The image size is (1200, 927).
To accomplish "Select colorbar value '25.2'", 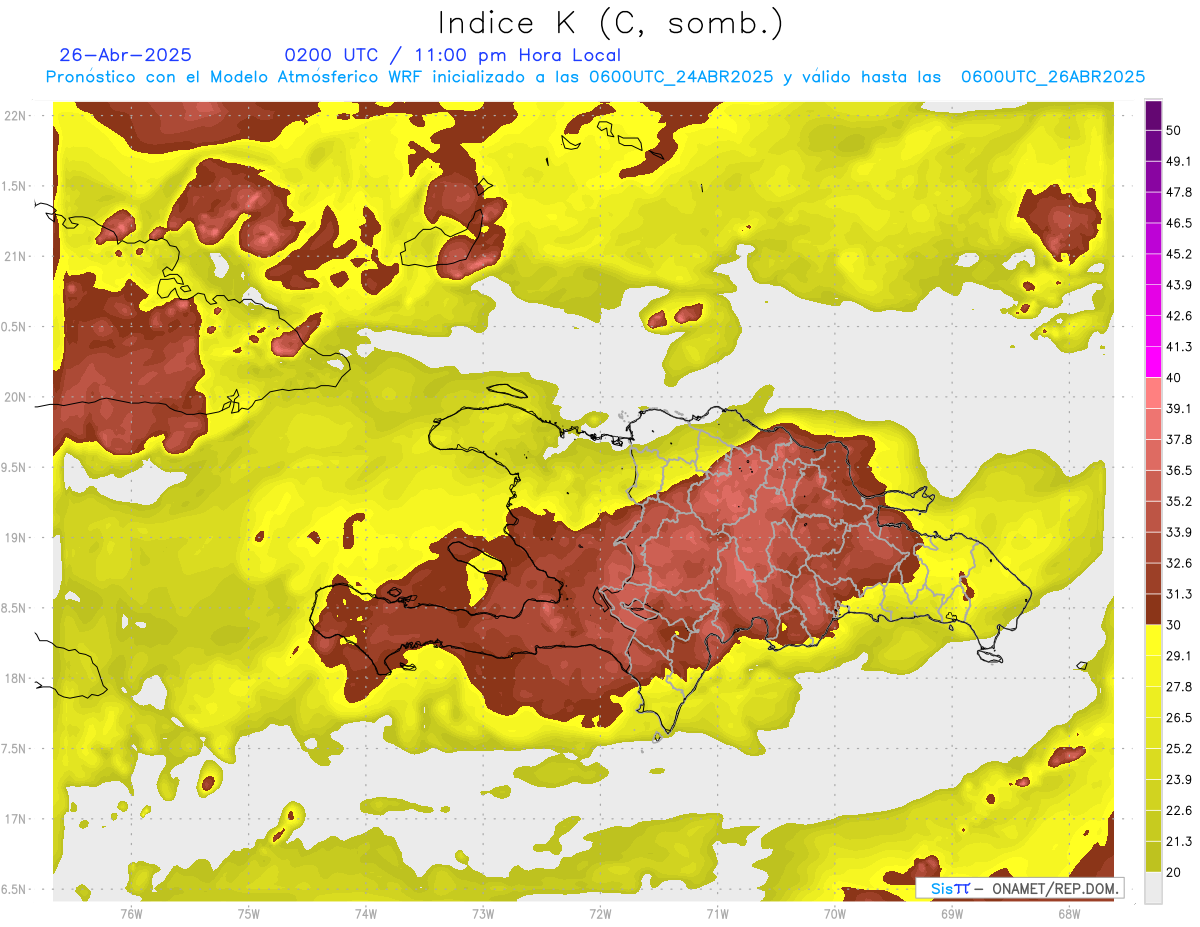I will click(x=1179, y=748).
